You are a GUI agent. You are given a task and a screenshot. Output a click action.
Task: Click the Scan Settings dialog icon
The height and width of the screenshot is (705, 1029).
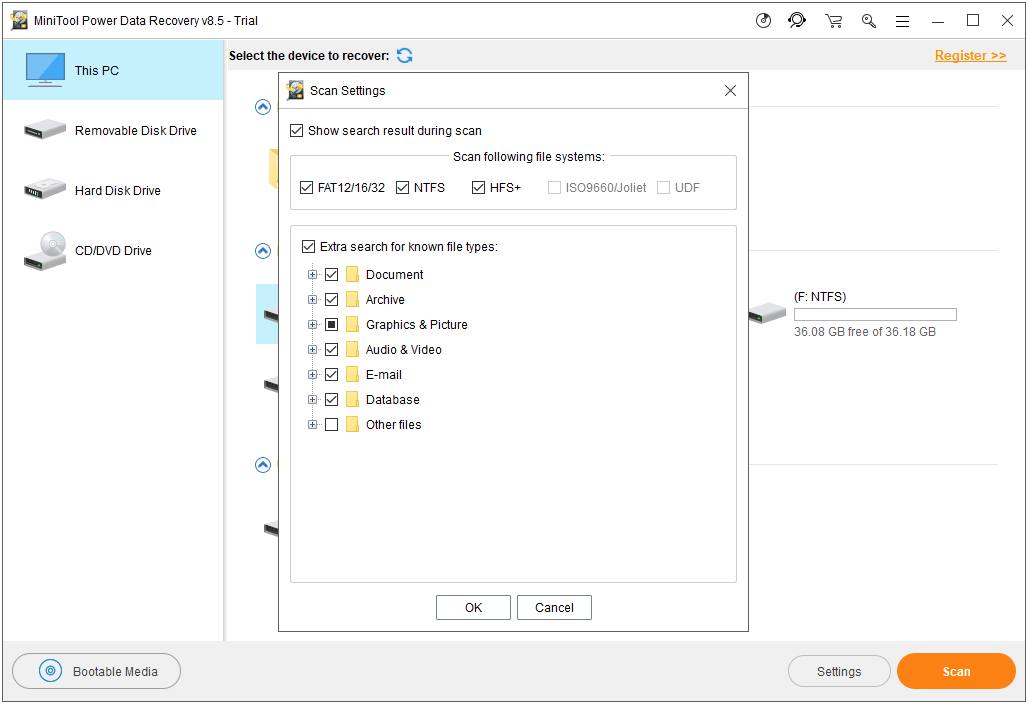295,91
